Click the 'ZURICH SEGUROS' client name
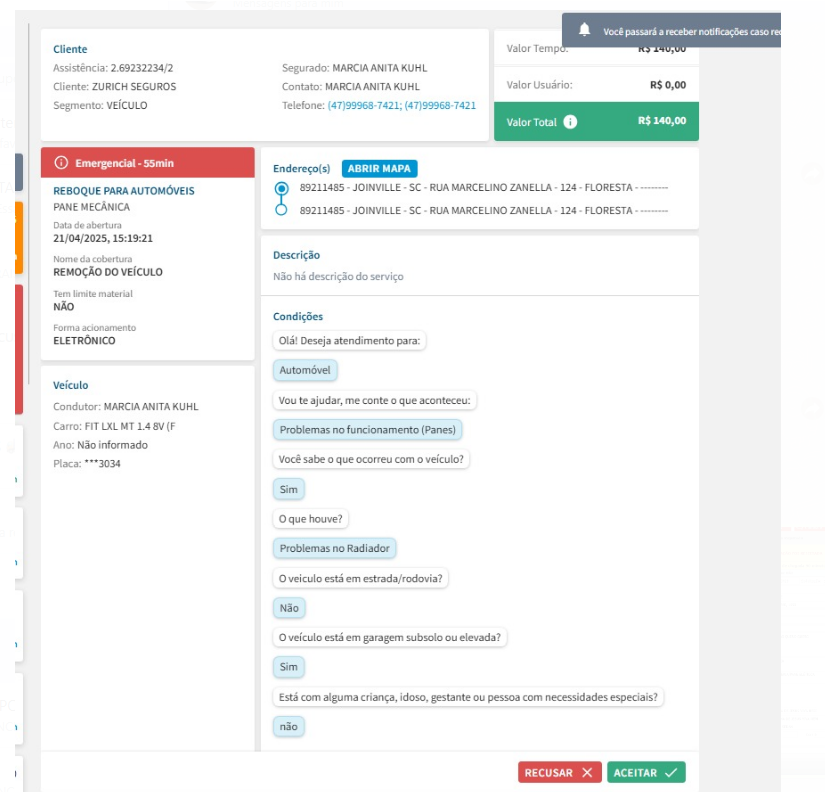The image size is (825, 792). pyautogui.click(x=134, y=86)
